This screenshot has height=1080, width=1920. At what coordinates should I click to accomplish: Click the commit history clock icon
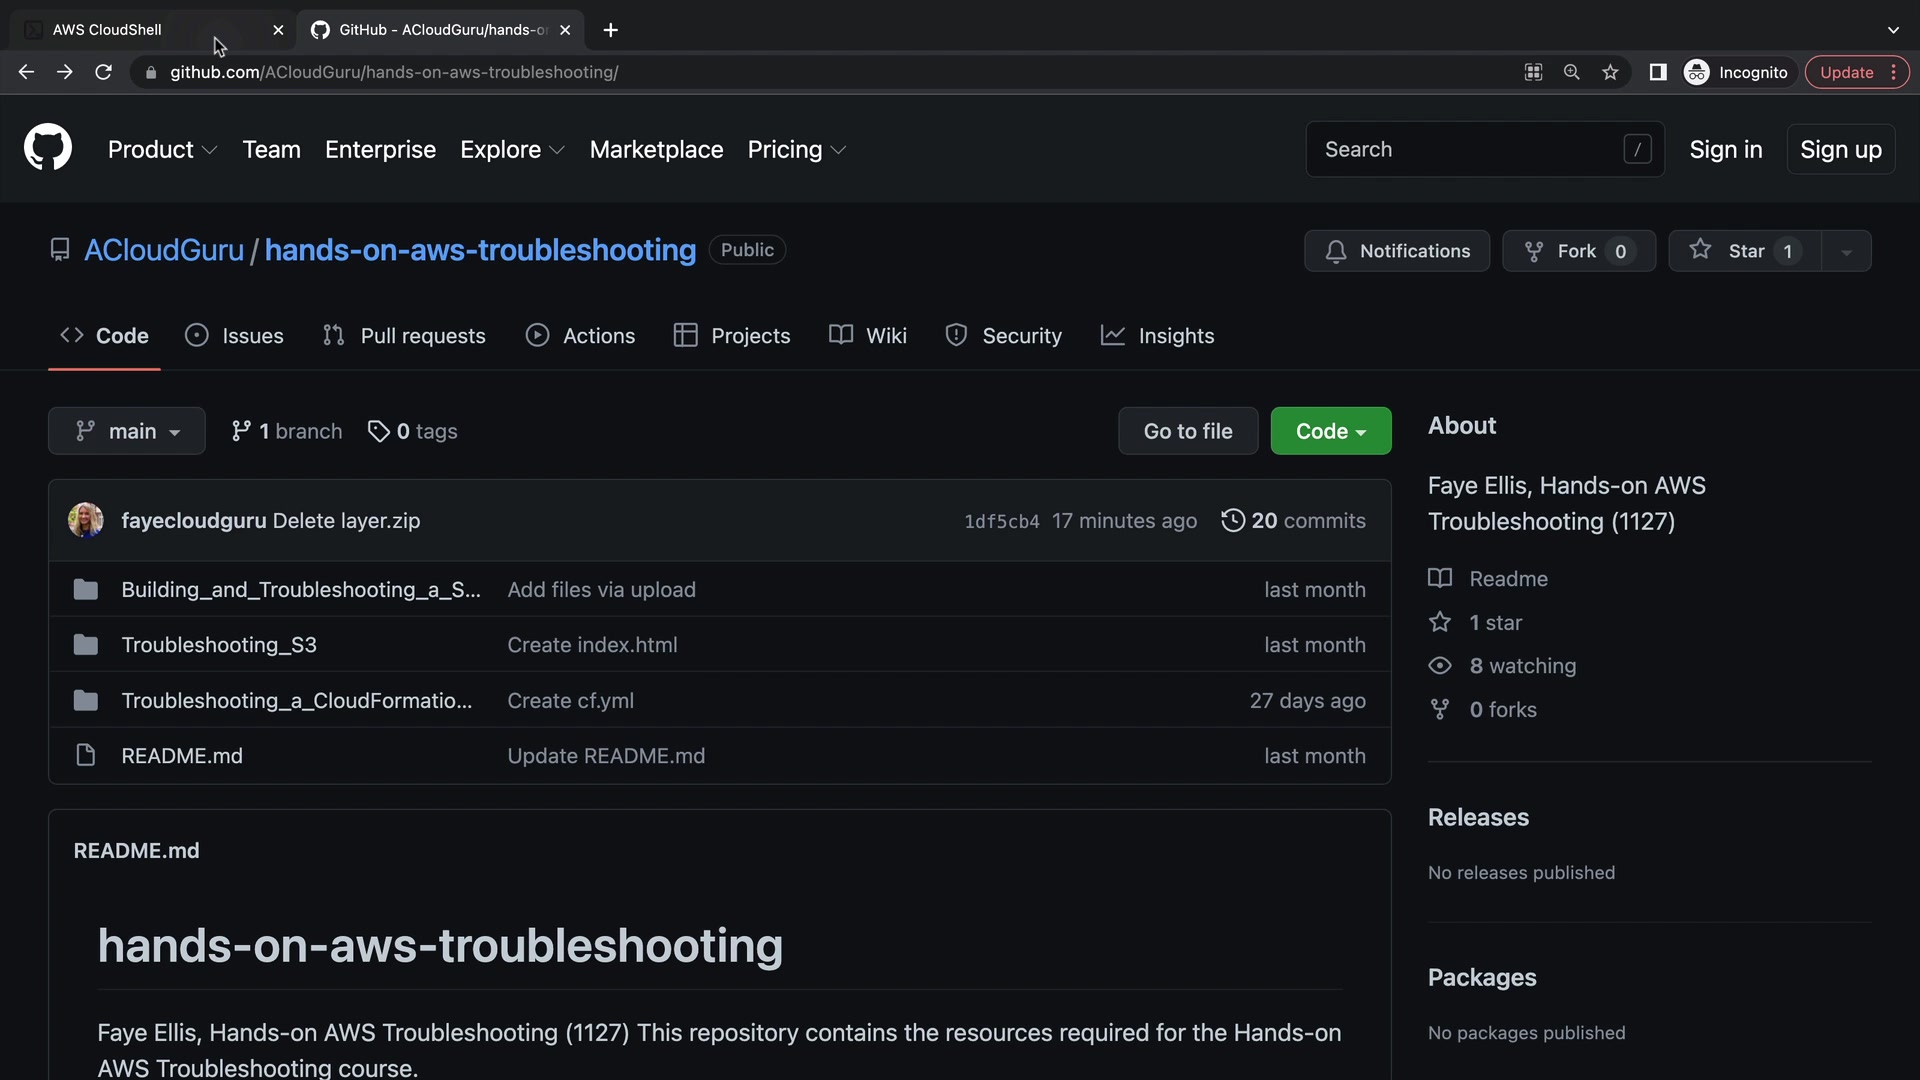click(1233, 520)
